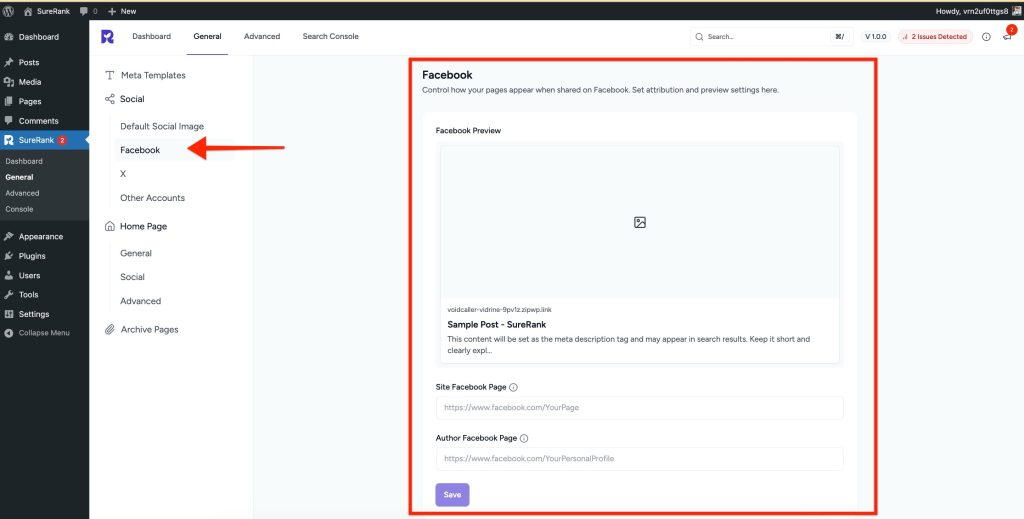Open the comments bubble in admin bar
This screenshot has height=519, width=1024.
(88, 11)
